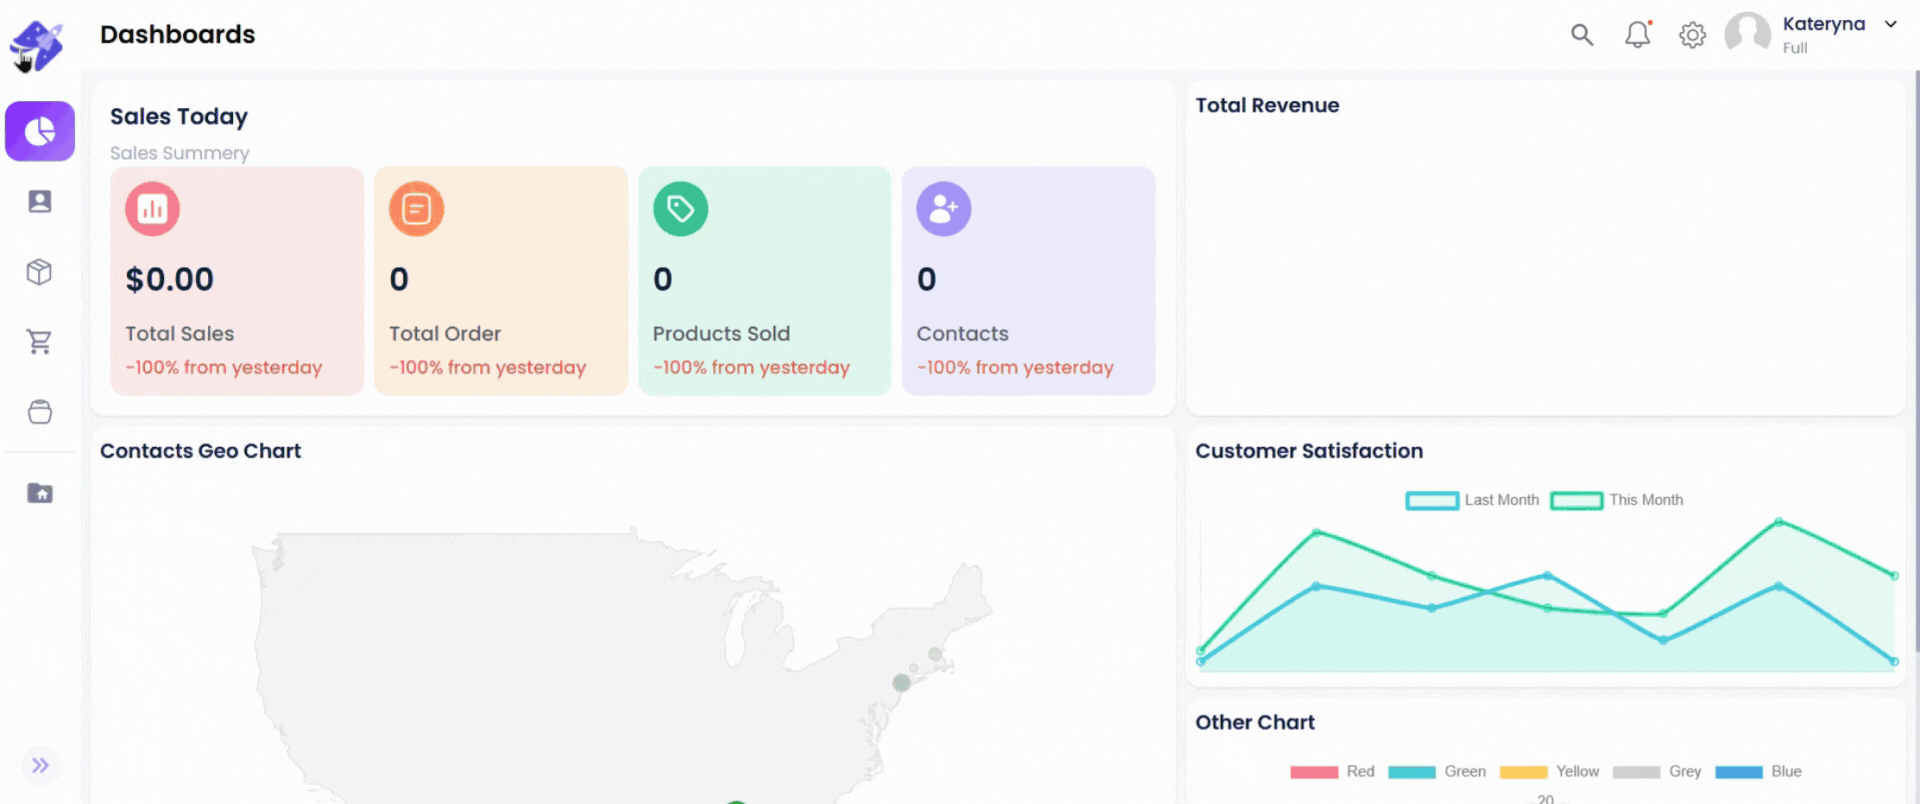Open the contacts sidebar icon
Viewport: 1920px width, 804px height.
40,202
